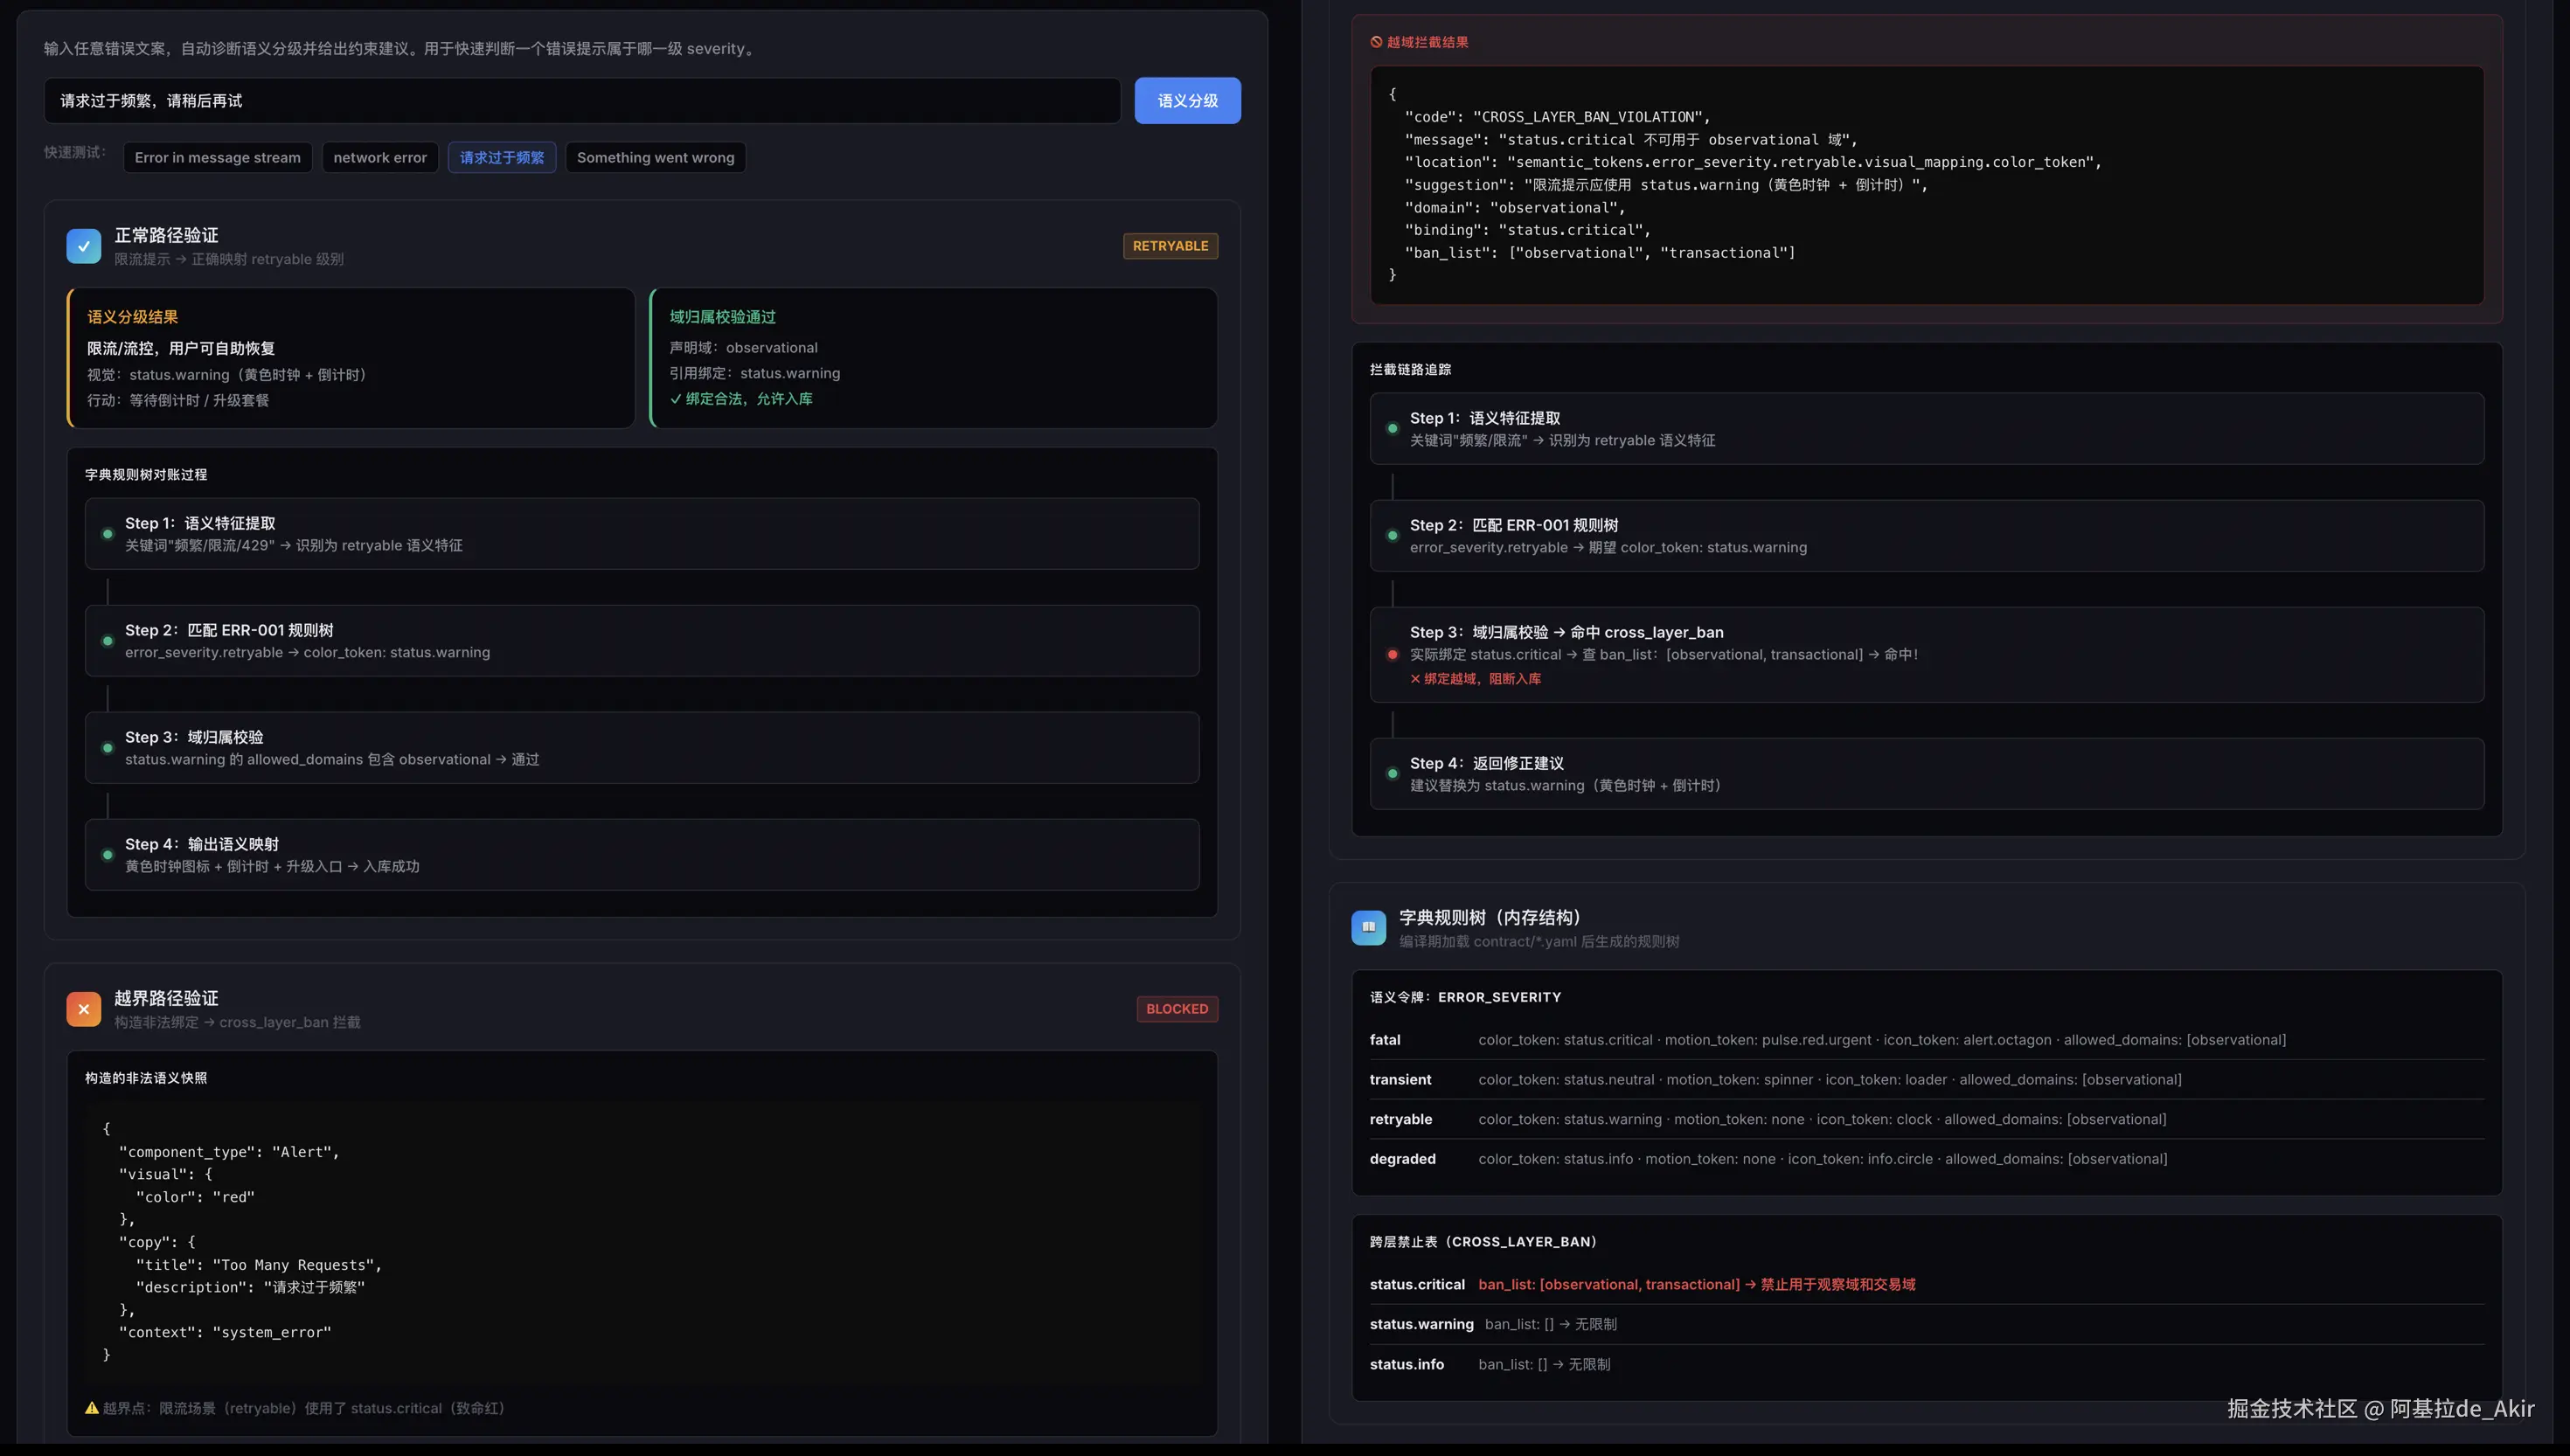Click the red dot of Step 3 命中 cross_layer_ban

pyautogui.click(x=1392, y=655)
